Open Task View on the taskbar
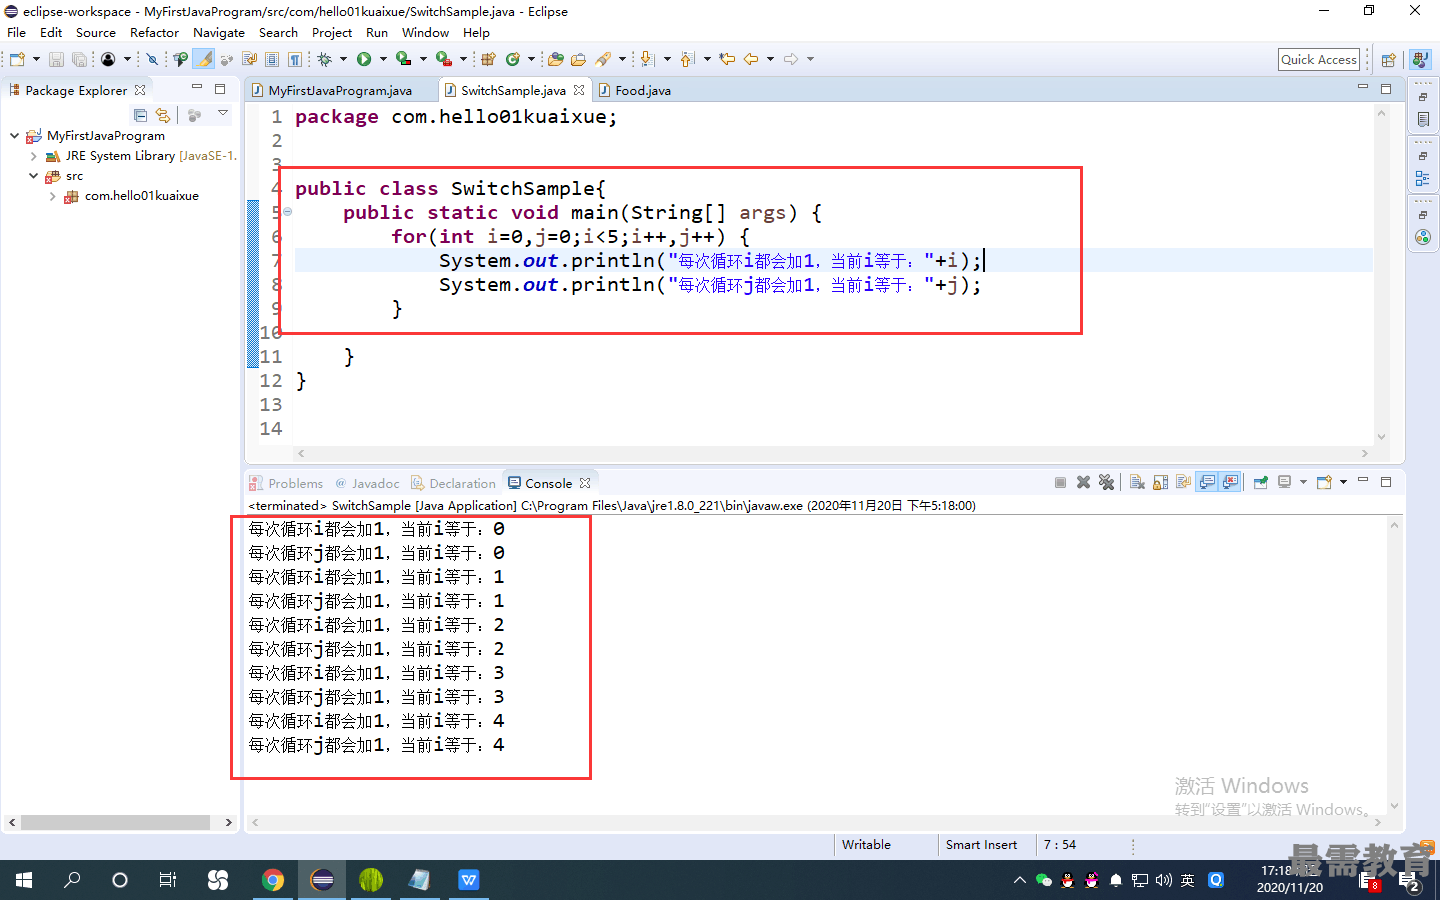The height and width of the screenshot is (900, 1440). coord(168,880)
